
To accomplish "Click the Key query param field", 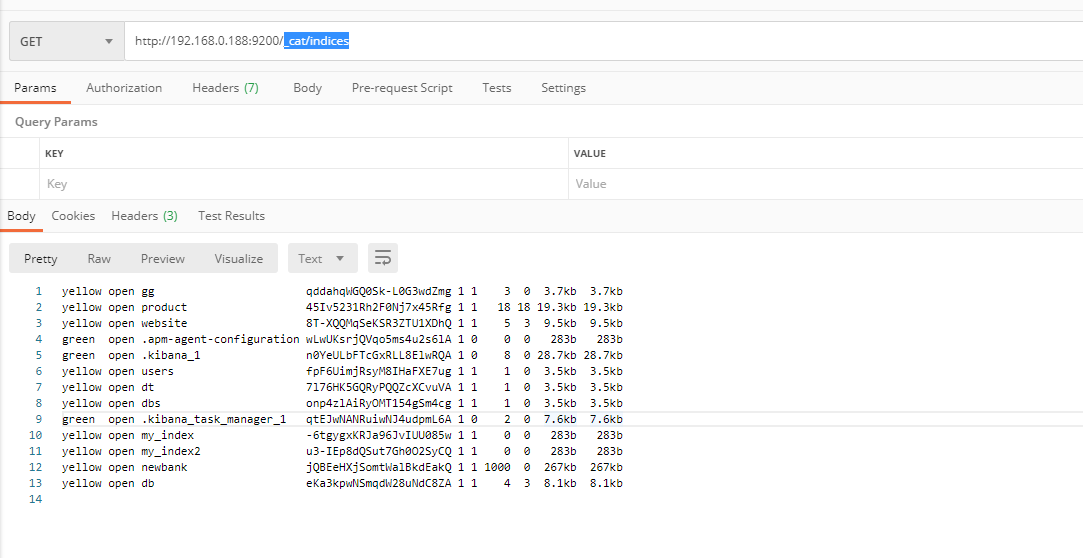I will click(x=304, y=184).
